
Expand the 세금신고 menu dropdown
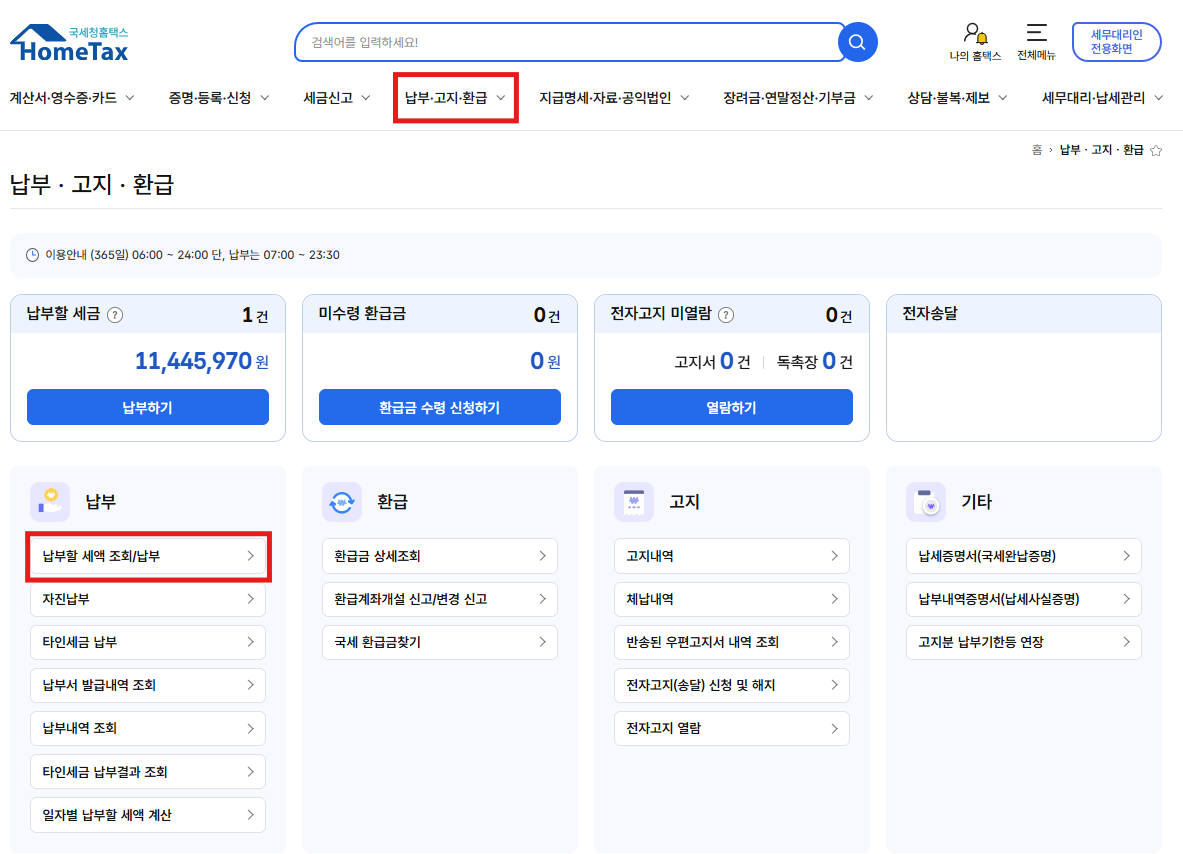point(337,98)
